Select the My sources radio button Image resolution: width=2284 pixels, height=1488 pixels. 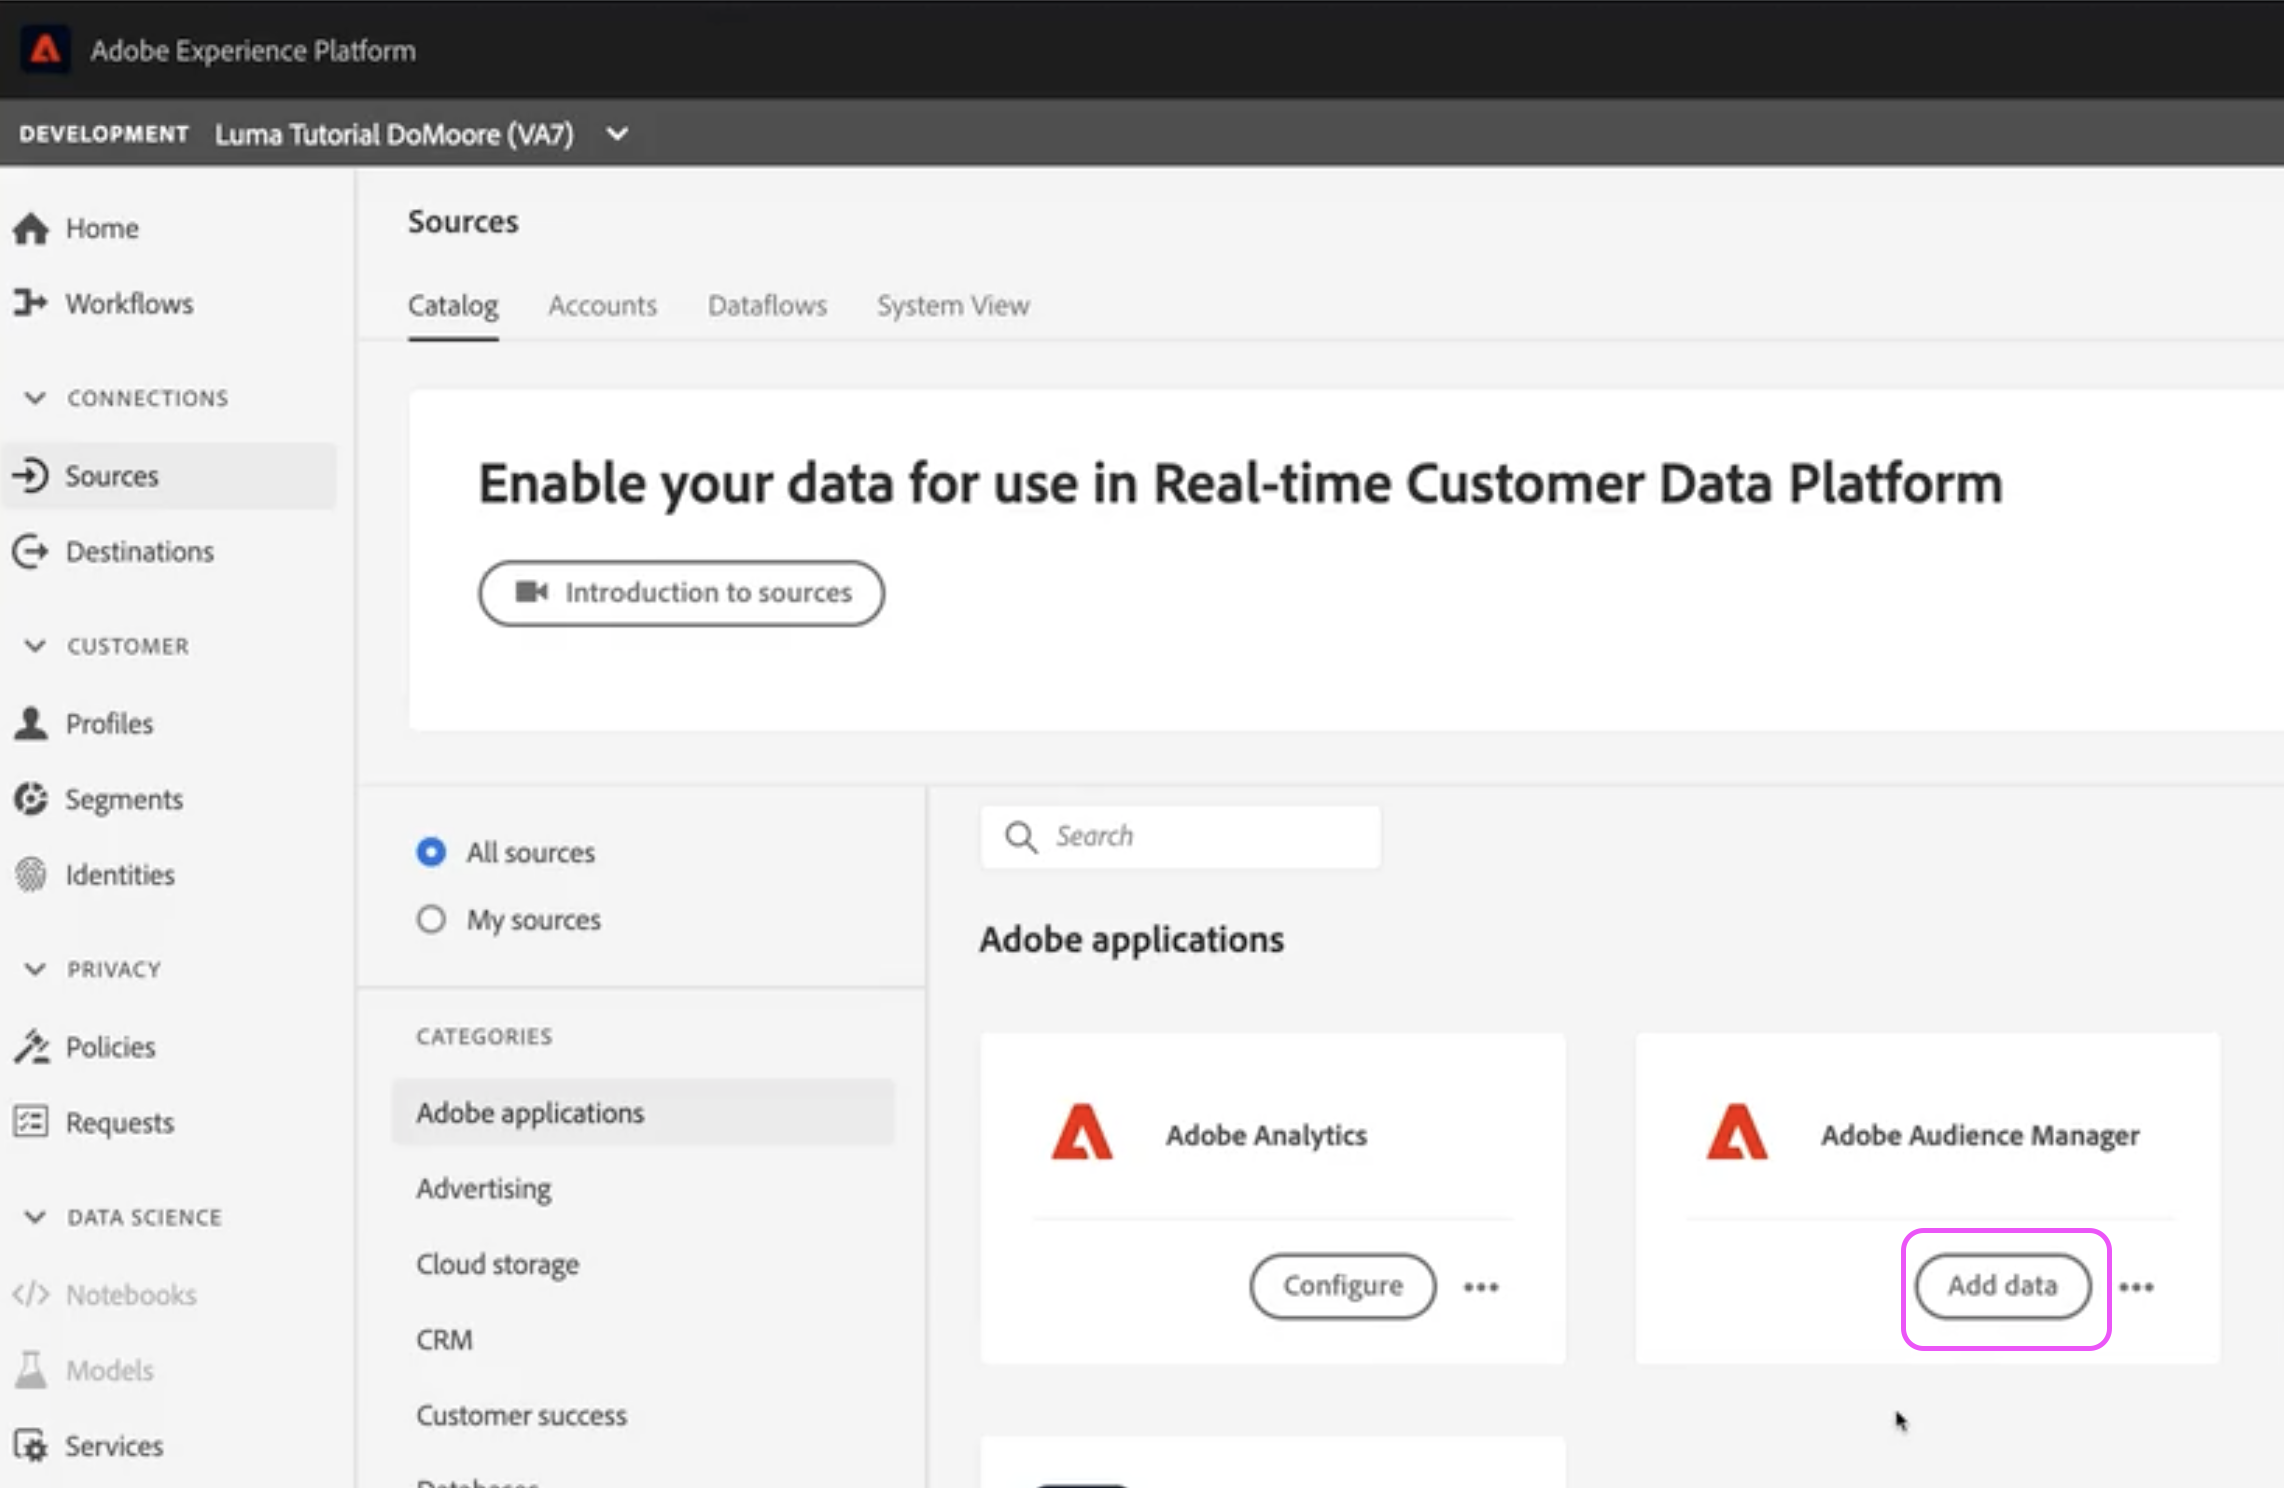click(431, 919)
